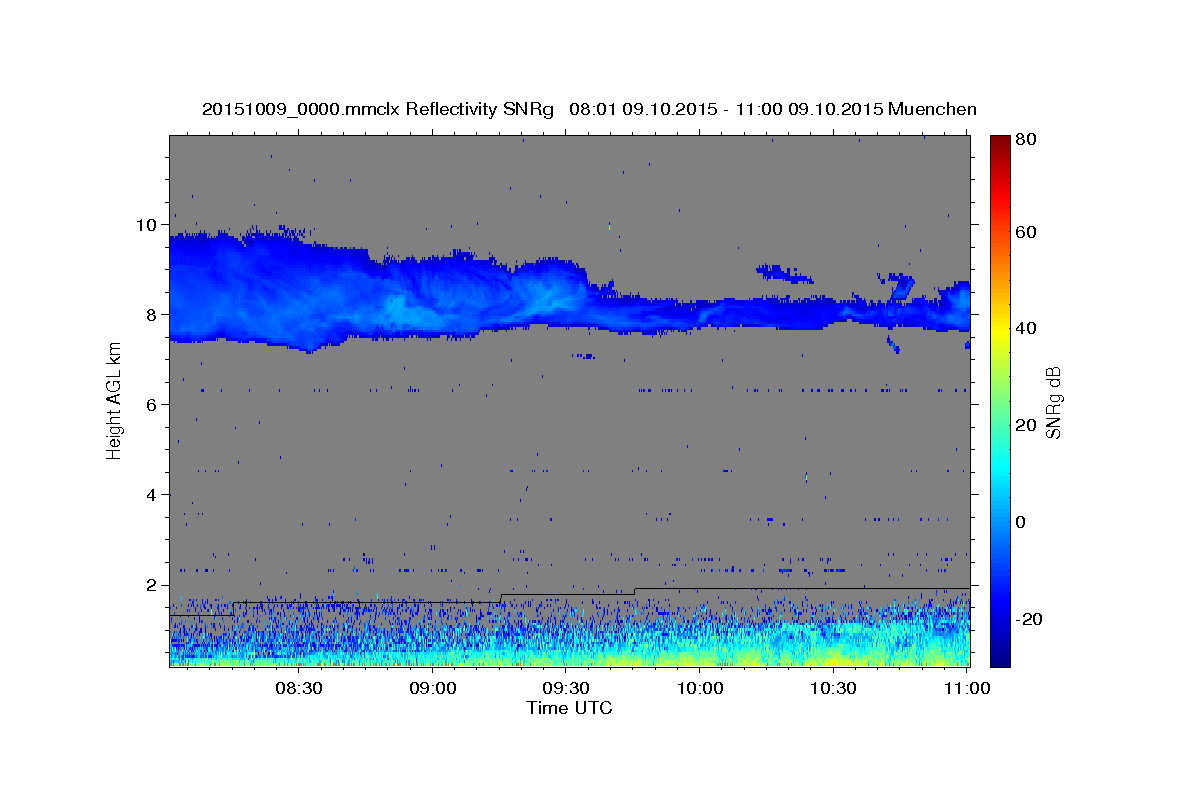The width and height of the screenshot is (1200, 800).
Task: Click the dark red top of colorbar
Action: click(x=1000, y=142)
